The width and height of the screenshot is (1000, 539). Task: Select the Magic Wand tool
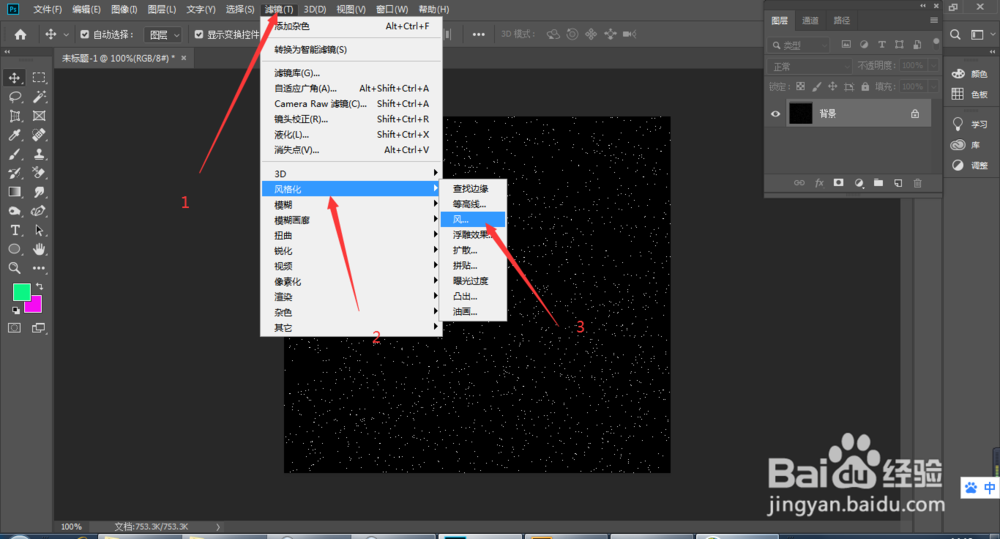39,97
